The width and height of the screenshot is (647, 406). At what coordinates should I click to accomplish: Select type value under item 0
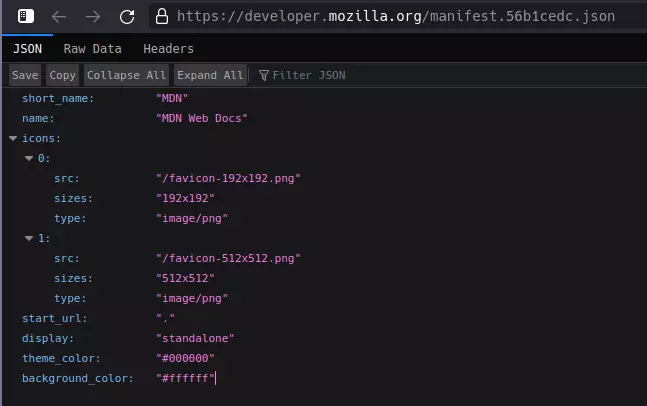tap(192, 218)
